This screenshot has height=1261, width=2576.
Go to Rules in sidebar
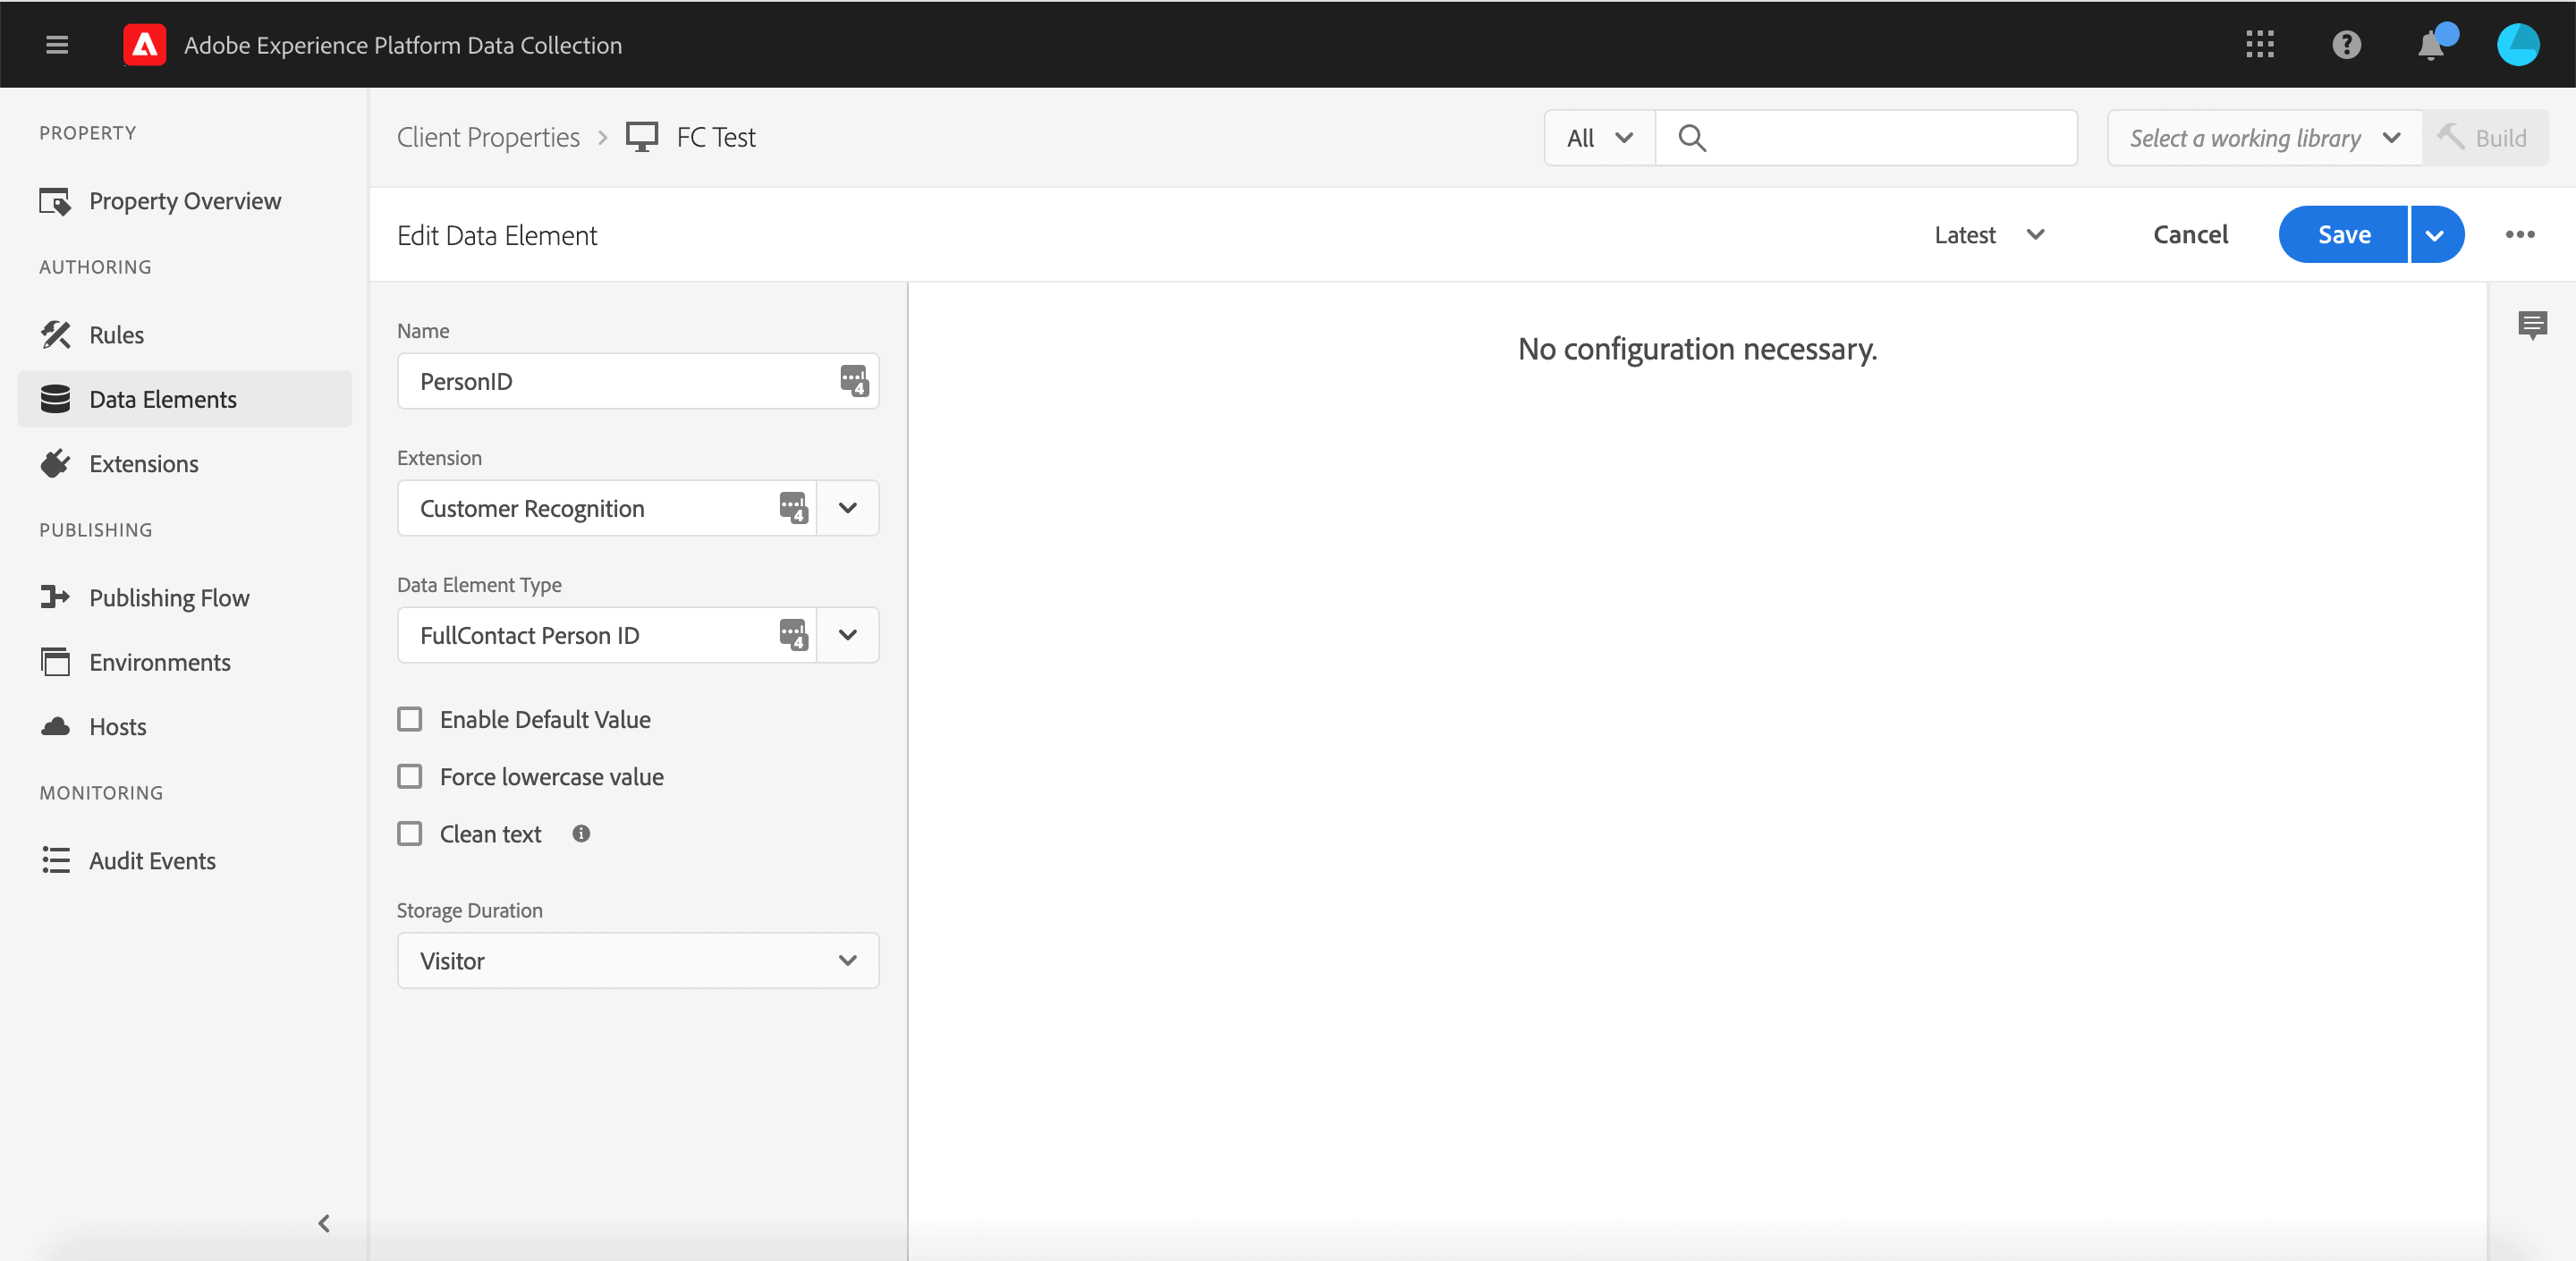[x=116, y=335]
